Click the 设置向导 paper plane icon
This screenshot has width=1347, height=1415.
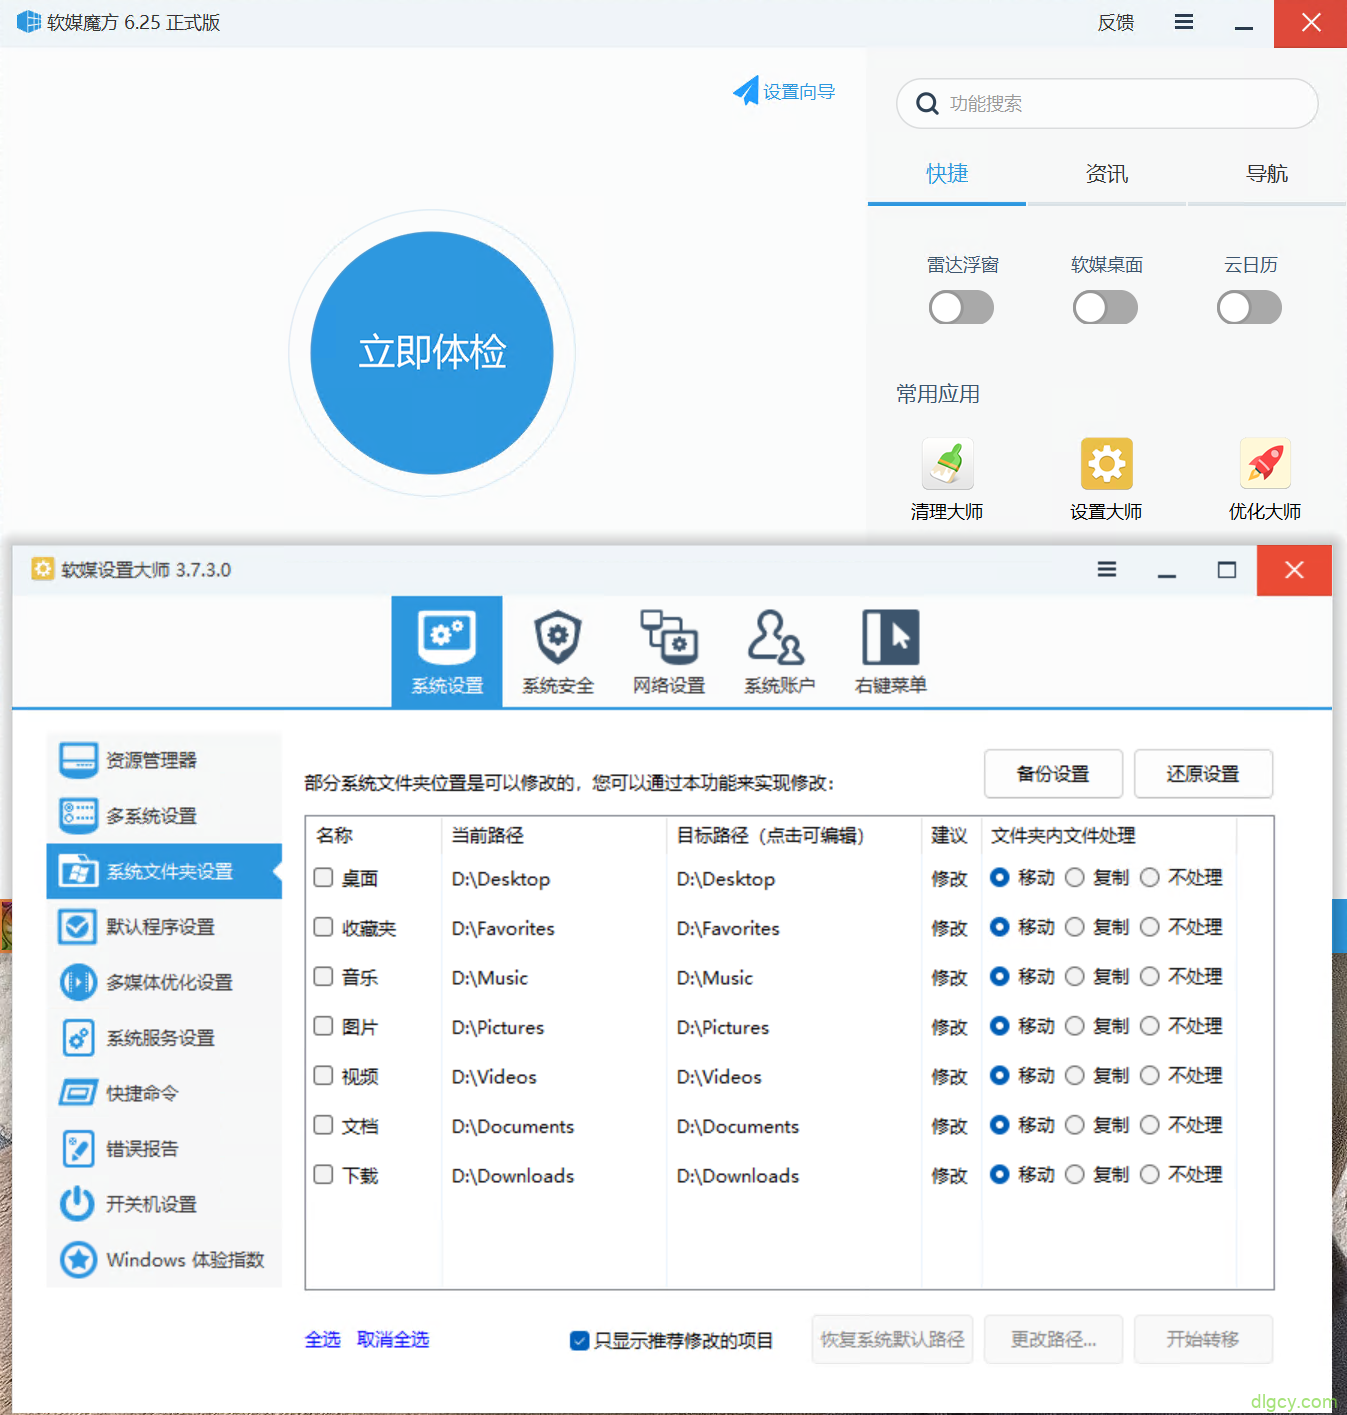coord(746,92)
